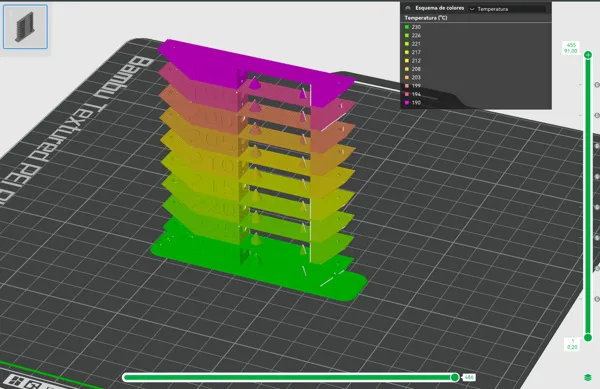Viewport: 600px width, 389px height.
Task: Open the Temperatura color scheme dropdown
Action: click(507, 9)
